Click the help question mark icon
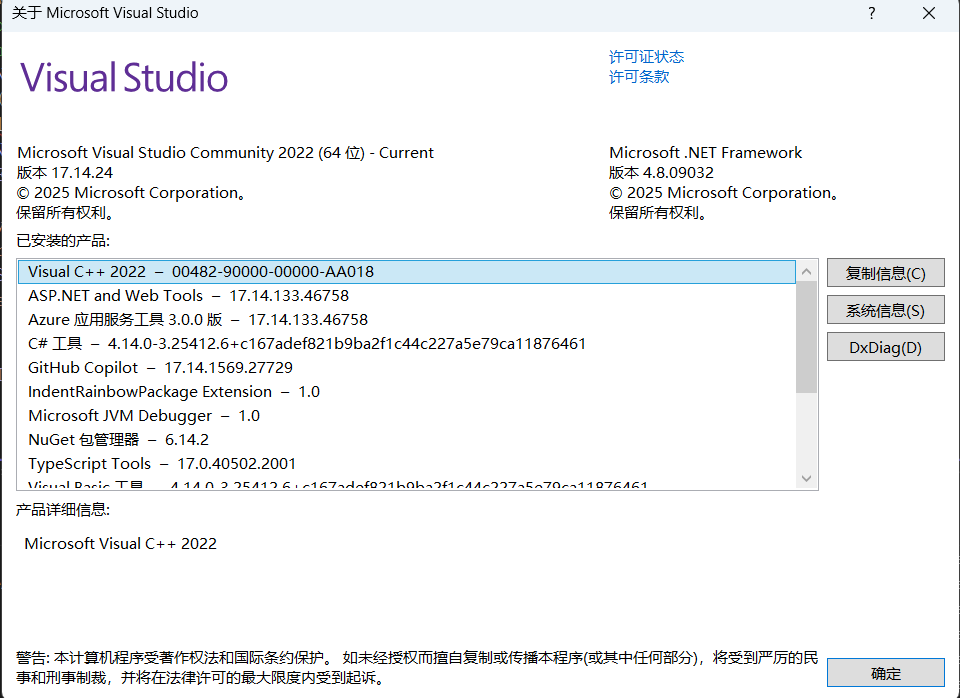This screenshot has height=698, width=960. tap(871, 13)
